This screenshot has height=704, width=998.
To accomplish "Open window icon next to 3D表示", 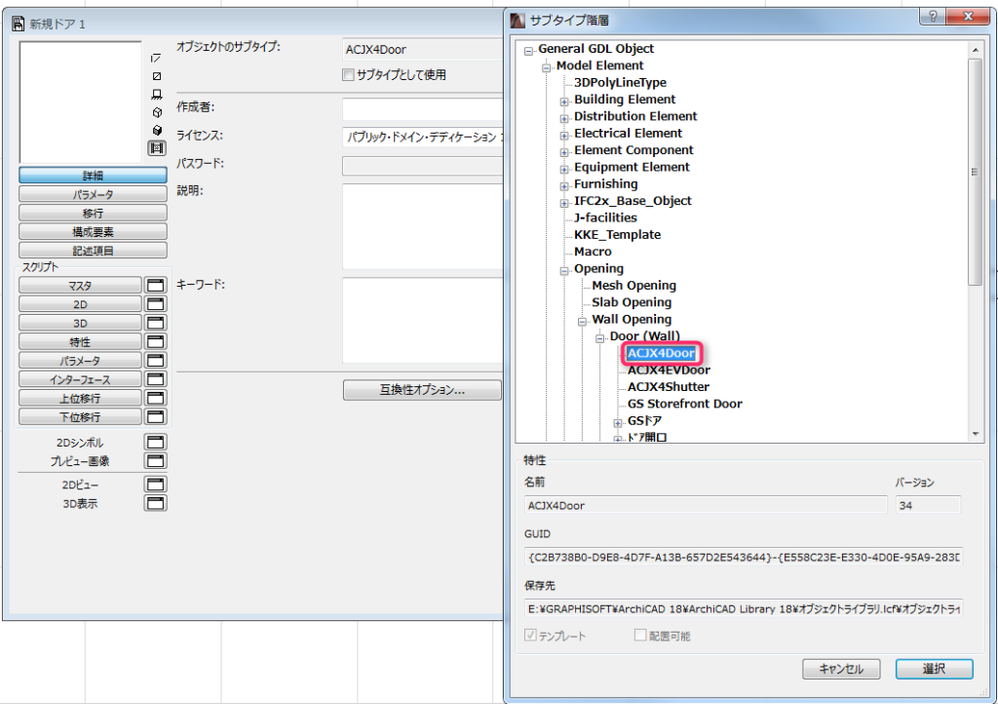I will click(155, 503).
